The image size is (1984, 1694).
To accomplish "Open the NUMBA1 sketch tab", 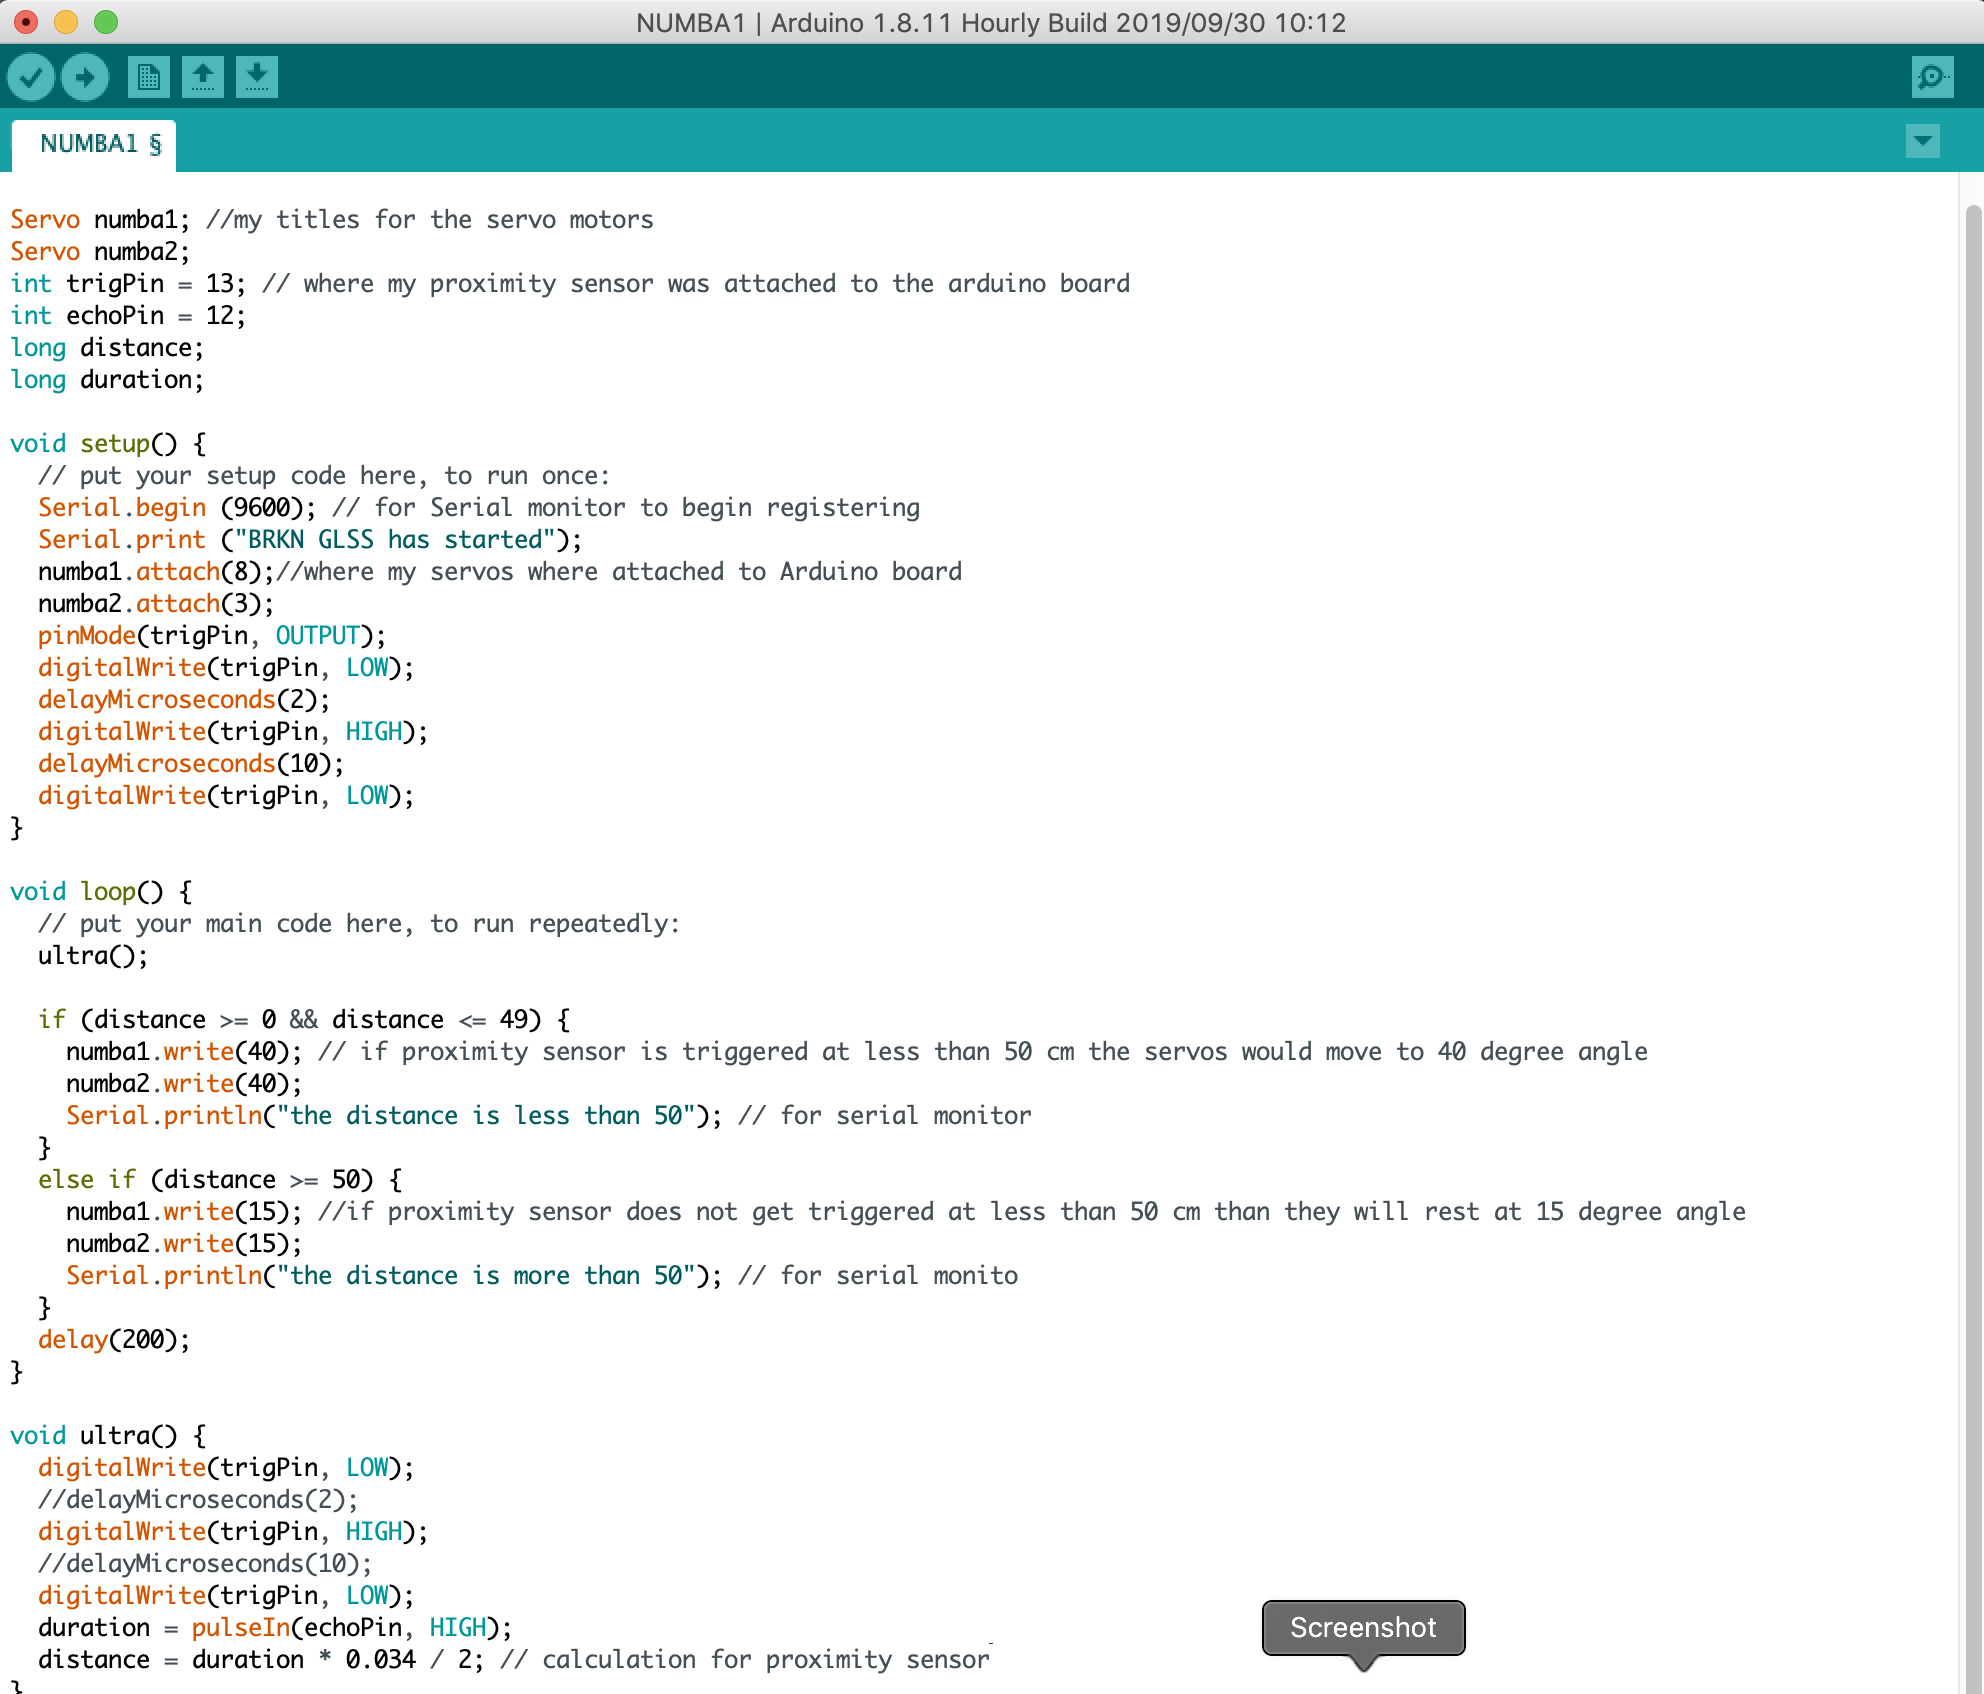I will point(92,143).
